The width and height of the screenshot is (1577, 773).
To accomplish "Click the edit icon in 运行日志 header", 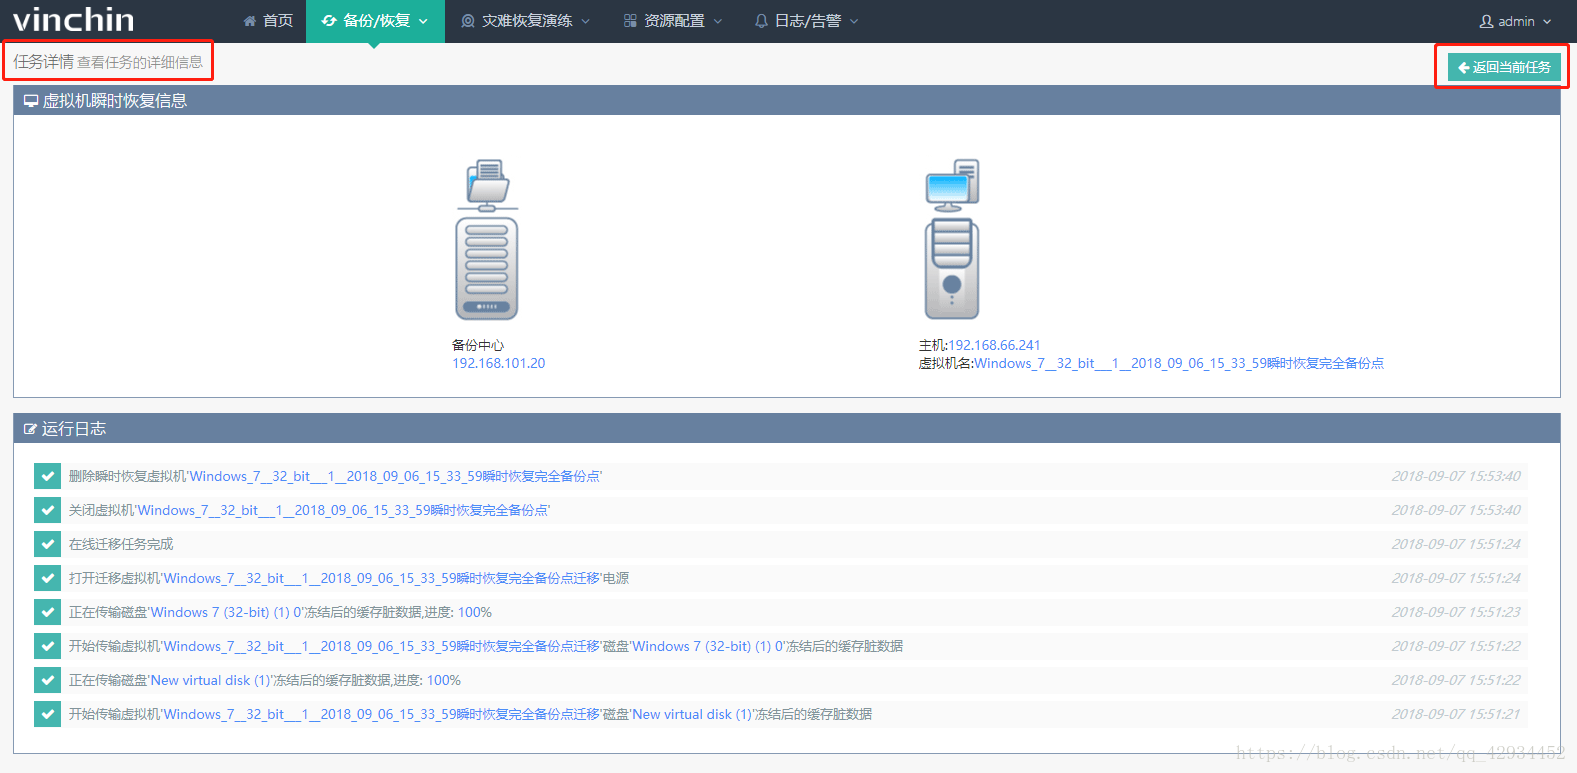I will 31,429.
